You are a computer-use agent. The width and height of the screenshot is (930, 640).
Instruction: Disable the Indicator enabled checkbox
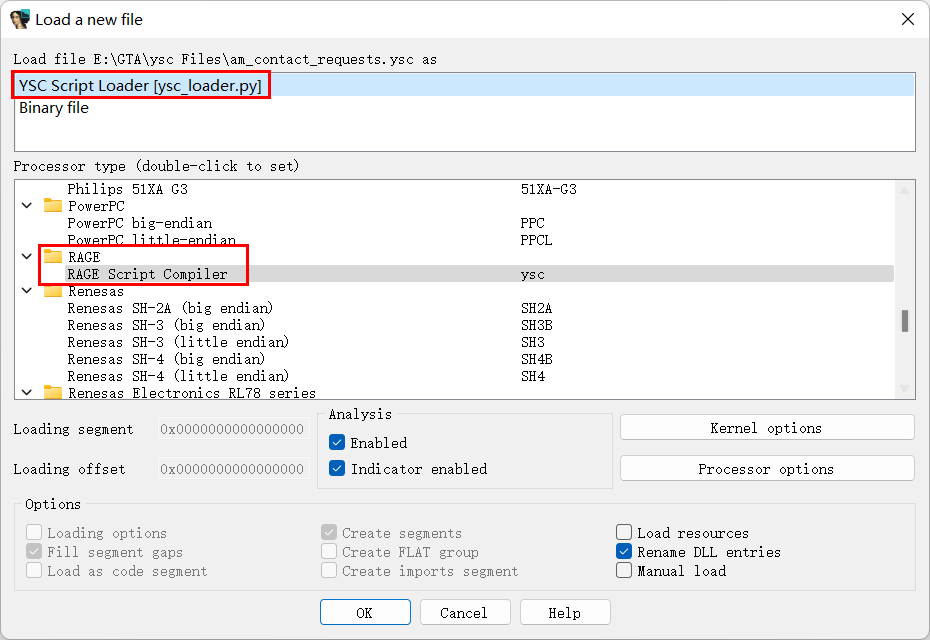pyautogui.click(x=337, y=469)
